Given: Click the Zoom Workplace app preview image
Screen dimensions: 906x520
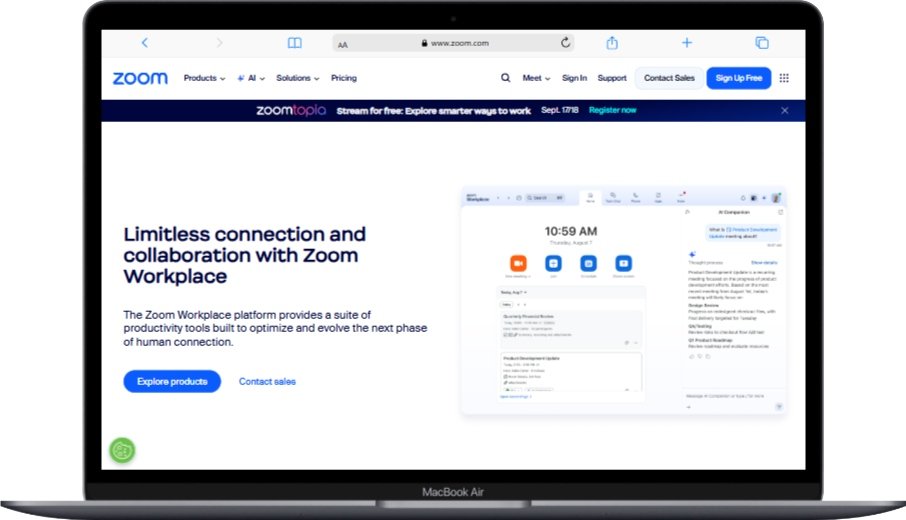Looking at the screenshot, I should tap(623, 301).
